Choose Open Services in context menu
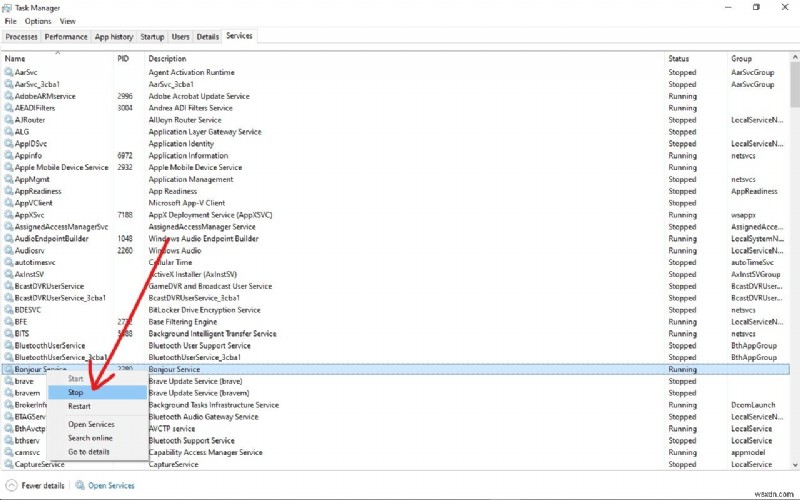The image size is (800, 500). pyautogui.click(x=97, y=424)
